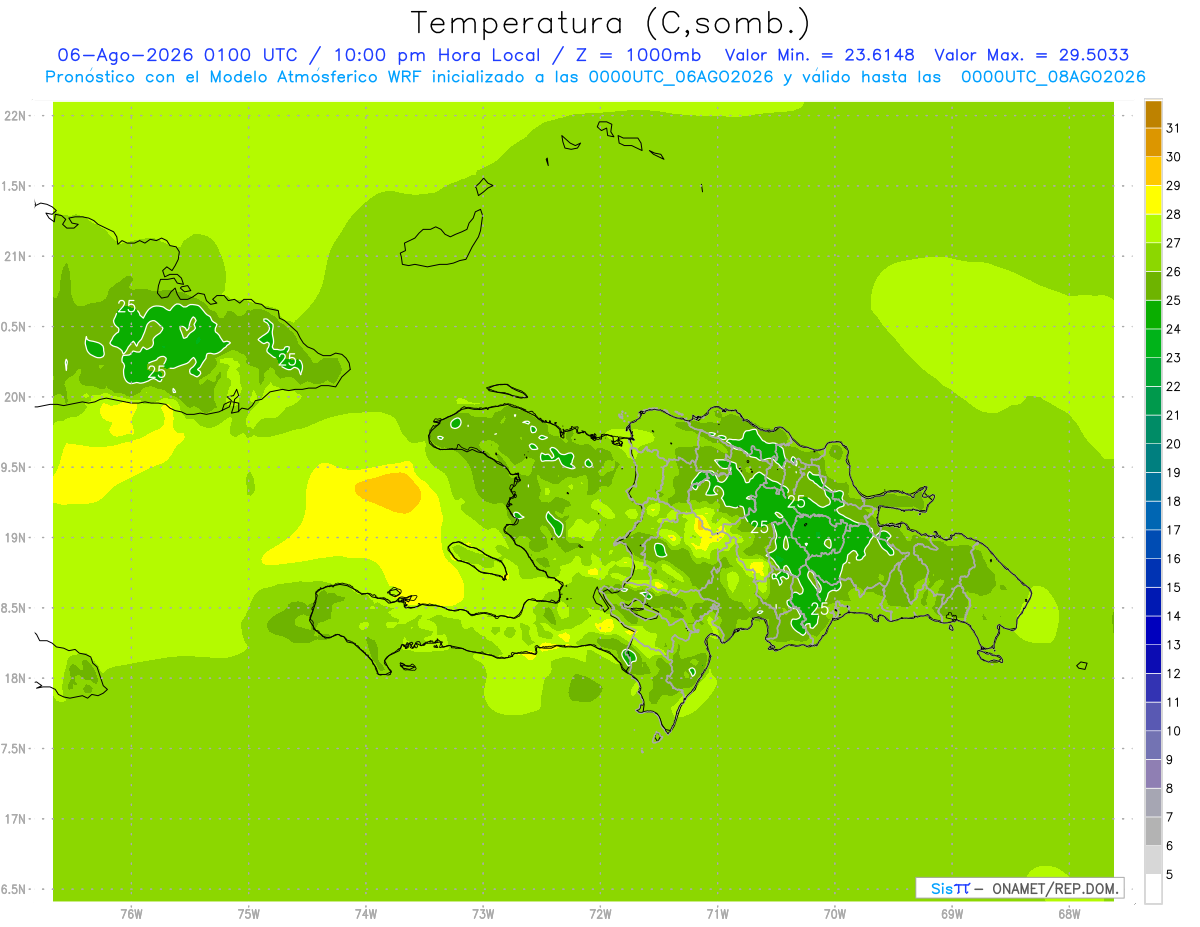Select the yellow swatch between 28 and 29
The image size is (1200, 927).
tap(1153, 200)
